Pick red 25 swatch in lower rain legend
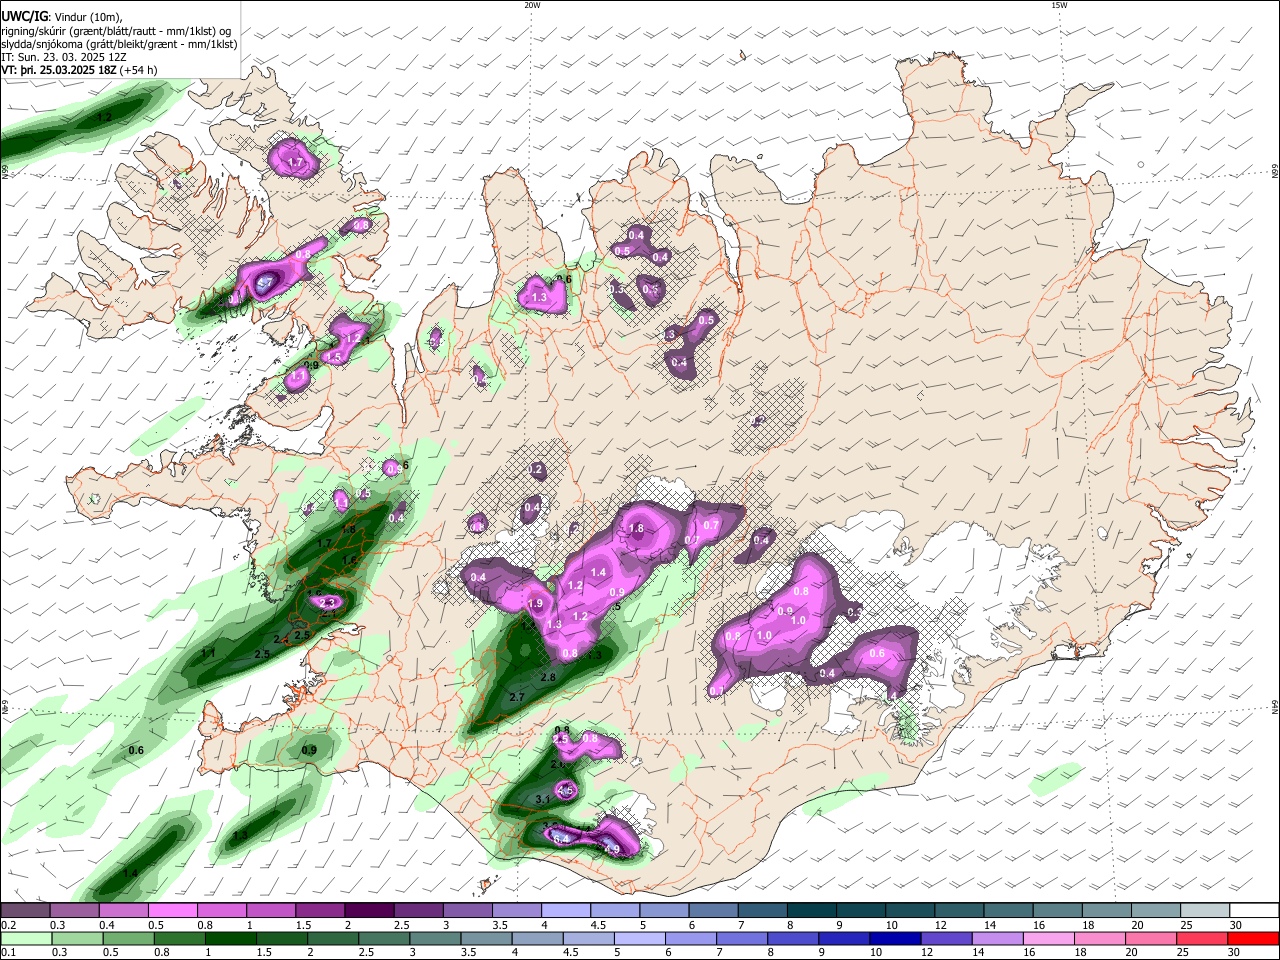 pyautogui.click(x=1204, y=938)
